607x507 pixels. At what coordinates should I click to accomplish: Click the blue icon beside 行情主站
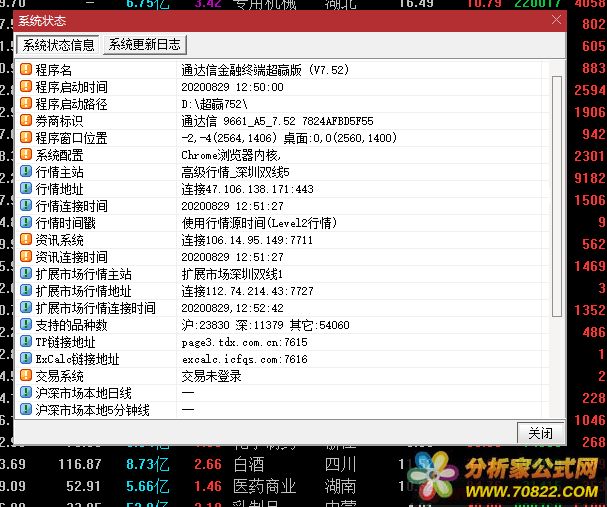[26, 171]
